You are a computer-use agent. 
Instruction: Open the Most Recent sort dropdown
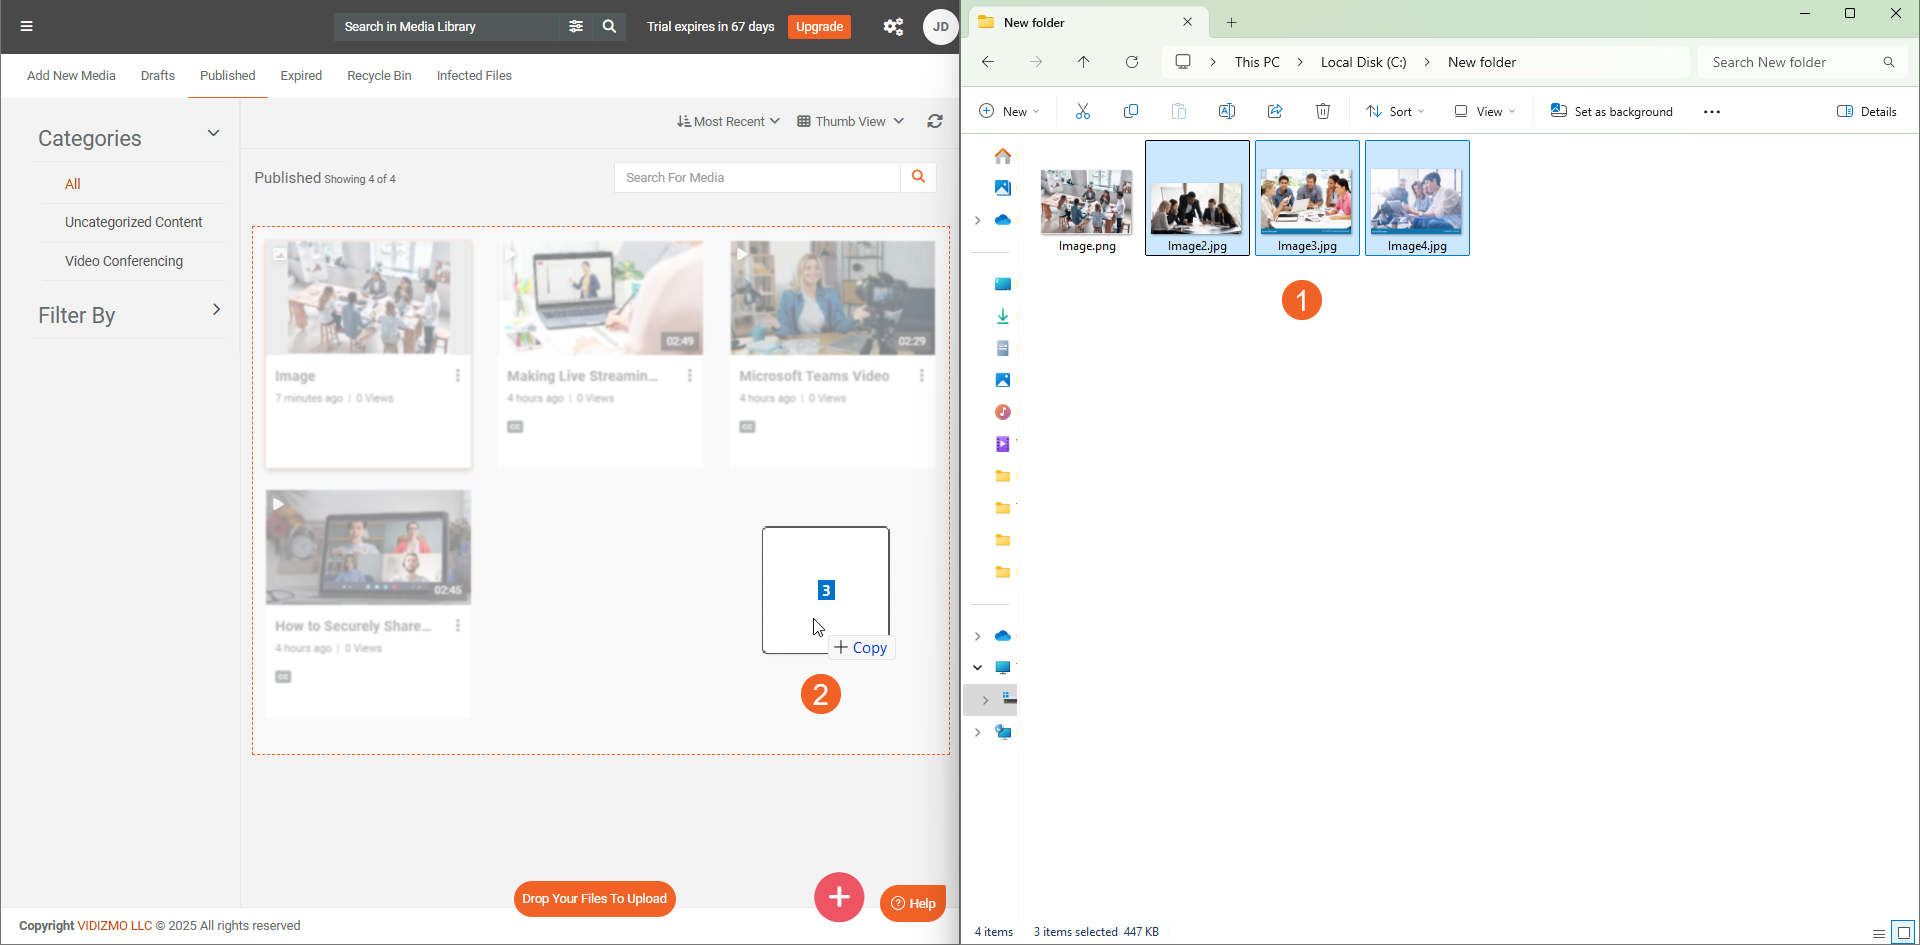[728, 121]
